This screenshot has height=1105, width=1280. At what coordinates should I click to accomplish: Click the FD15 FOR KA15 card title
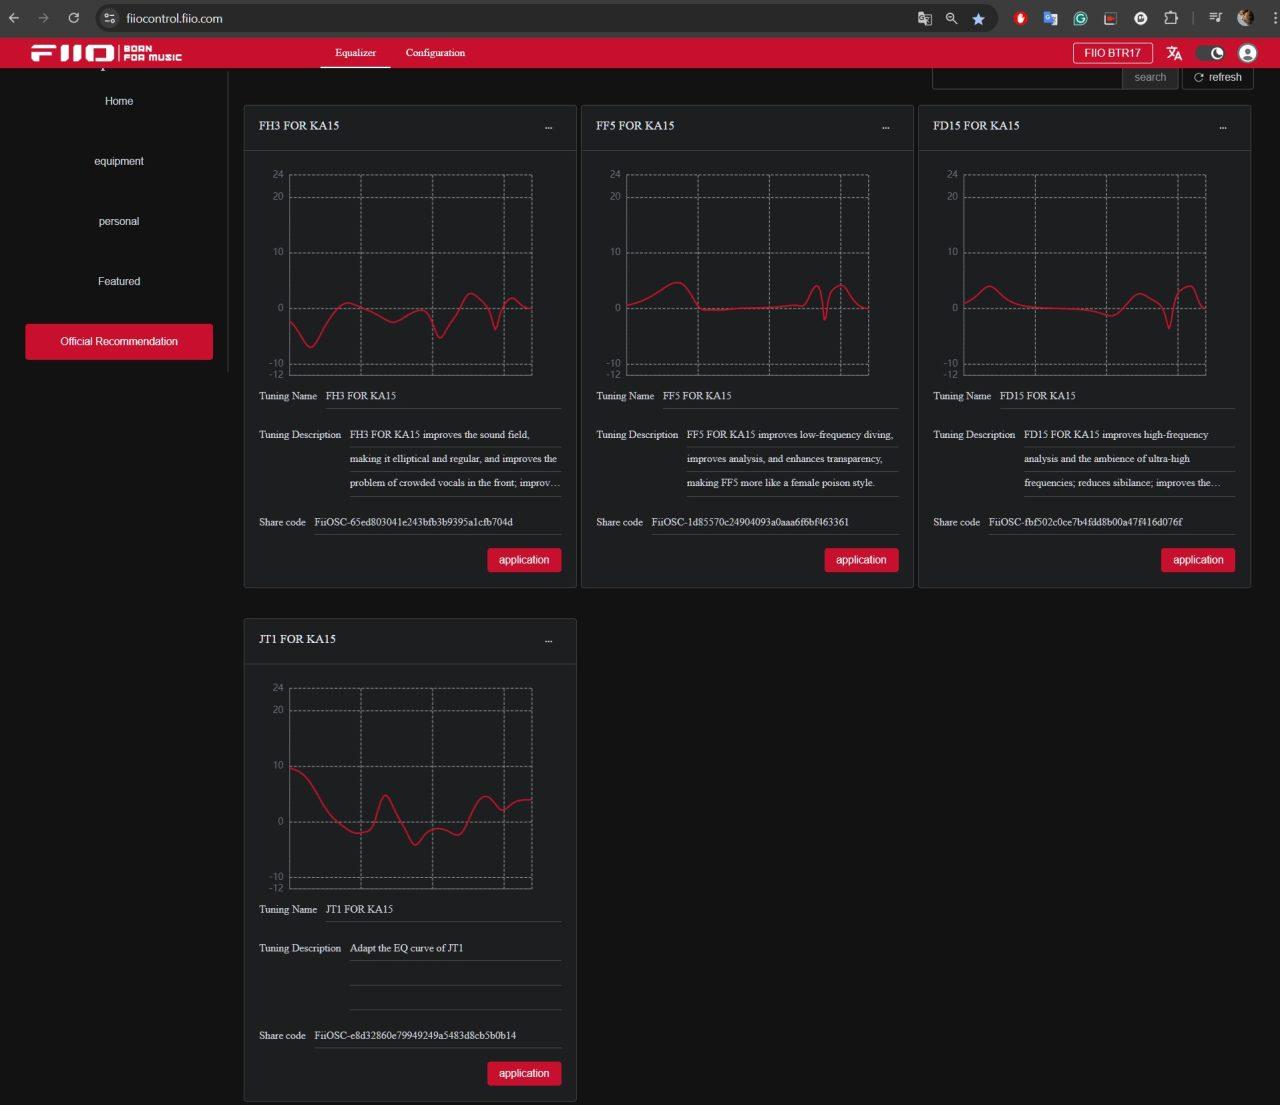(976, 126)
